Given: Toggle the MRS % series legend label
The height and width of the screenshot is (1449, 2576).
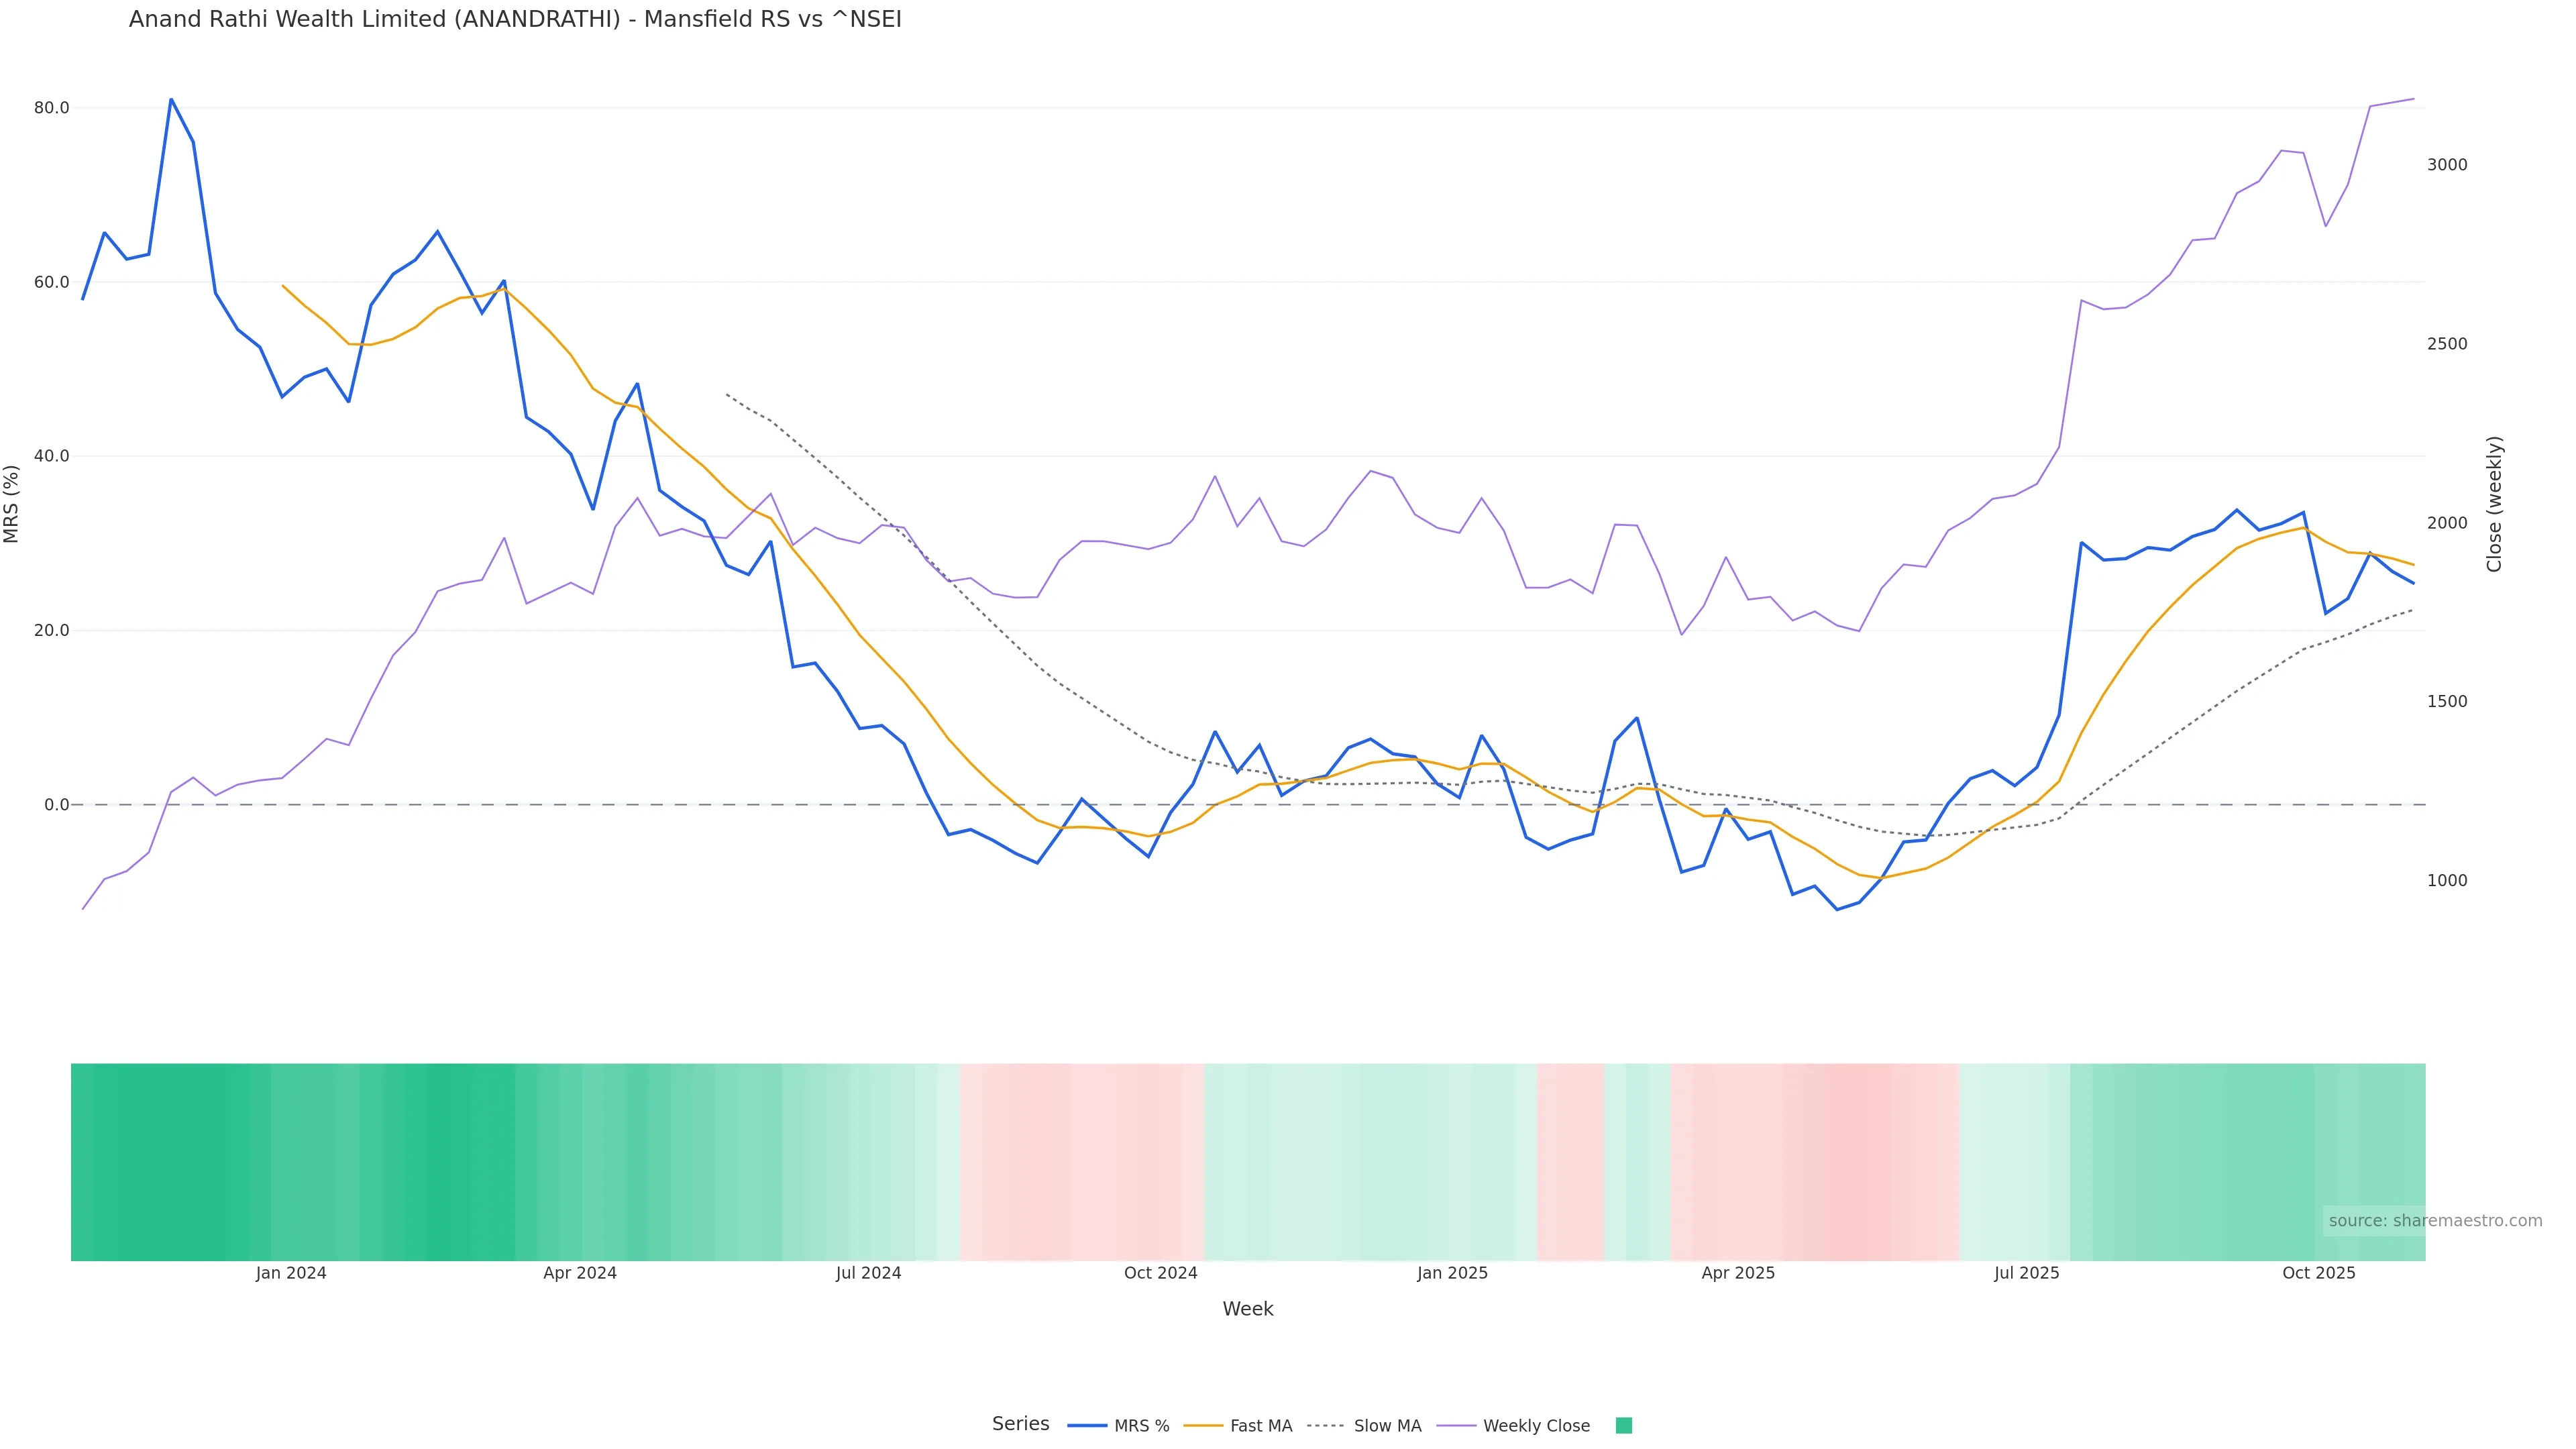Looking at the screenshot, I should click(x=1141, y=1425).
